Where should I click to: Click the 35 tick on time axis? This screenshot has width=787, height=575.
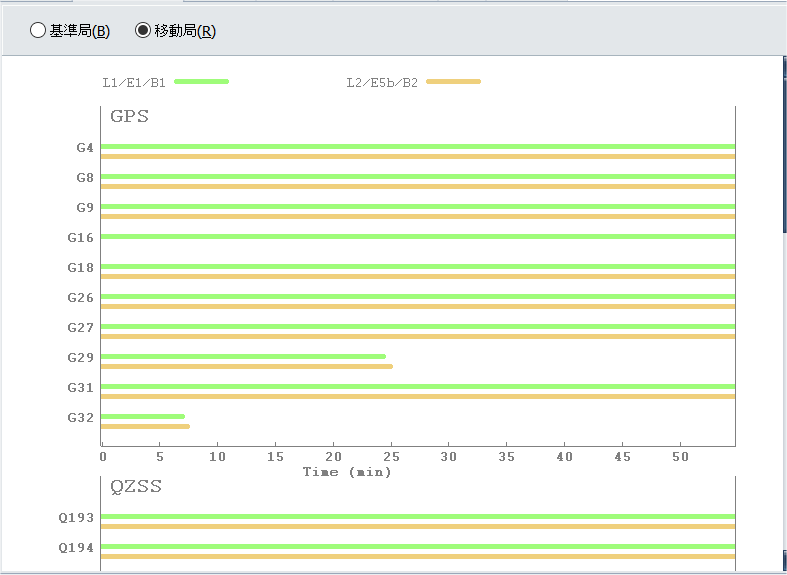click(x=507, y=457)
